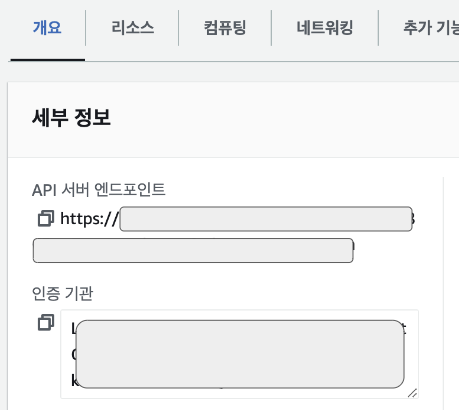This screenshot has height=410, width=459.
Task: Click the underline below 개요 tab
Action: pyautogui.click(x=48, y=60)
